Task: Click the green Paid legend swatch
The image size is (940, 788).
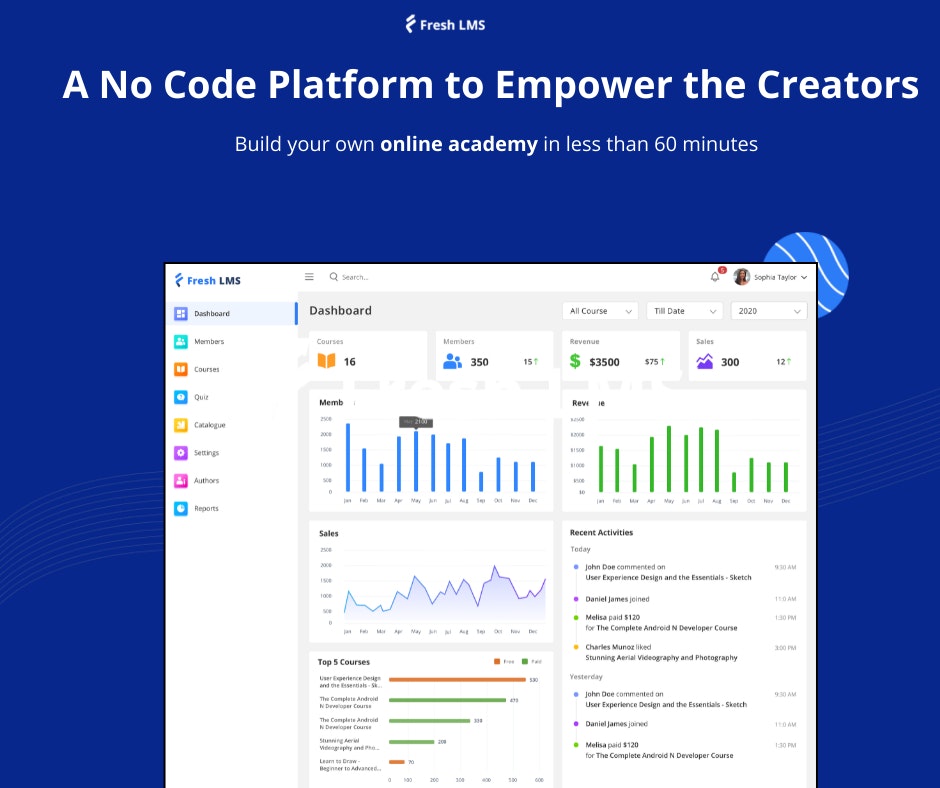Action: coord(525,661)
